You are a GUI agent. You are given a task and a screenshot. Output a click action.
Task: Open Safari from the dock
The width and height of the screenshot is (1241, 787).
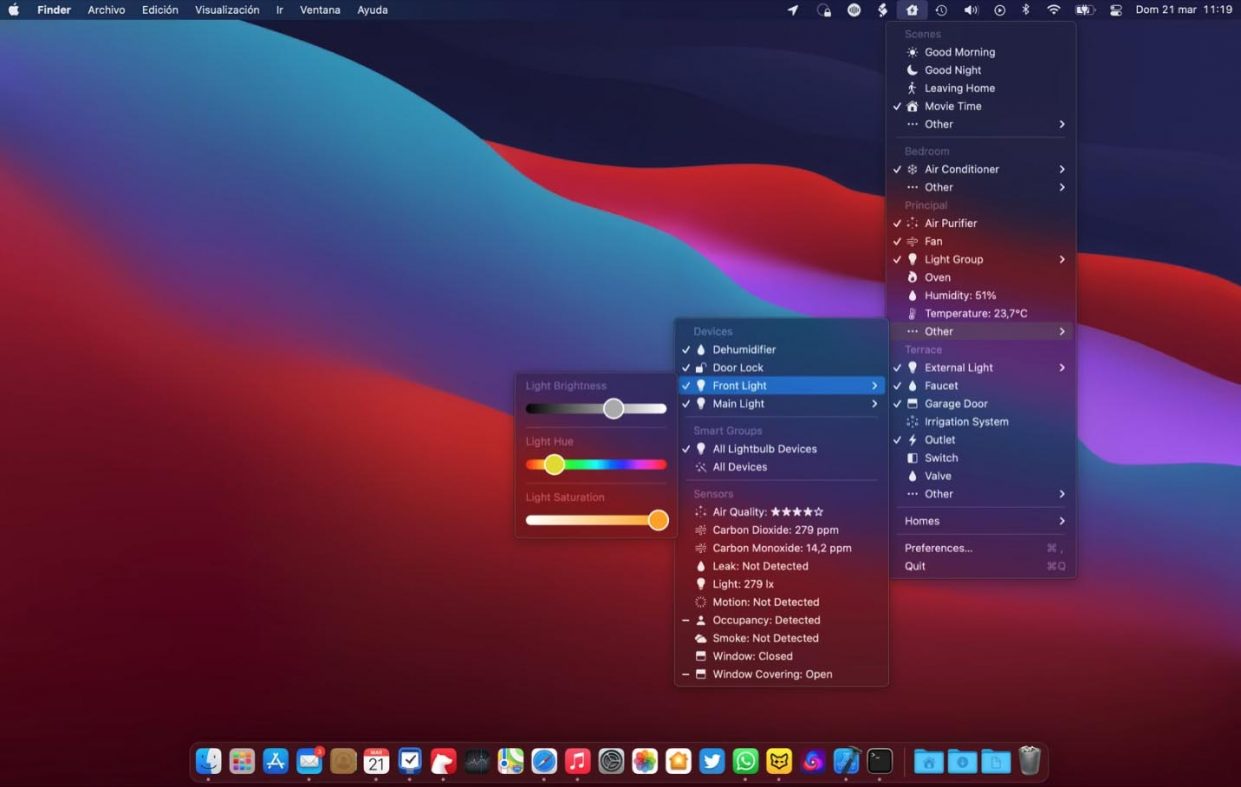pyautogui.click(x=544, y=761)
